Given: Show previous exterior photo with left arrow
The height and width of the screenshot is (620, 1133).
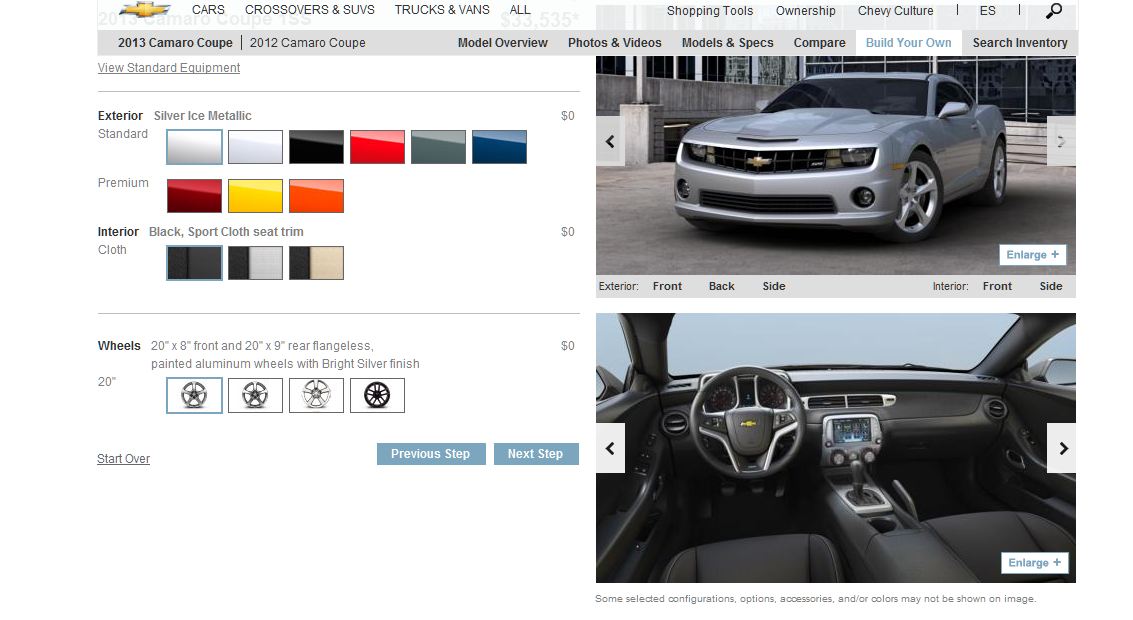Looking at the screenshot, I should coord(610,142).
